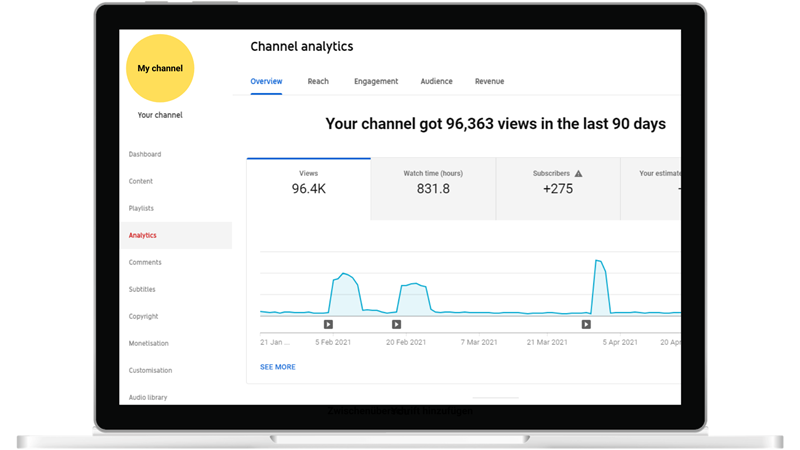
Task: Go to Playlists in the sidebar
Action: tap(141, 208)
